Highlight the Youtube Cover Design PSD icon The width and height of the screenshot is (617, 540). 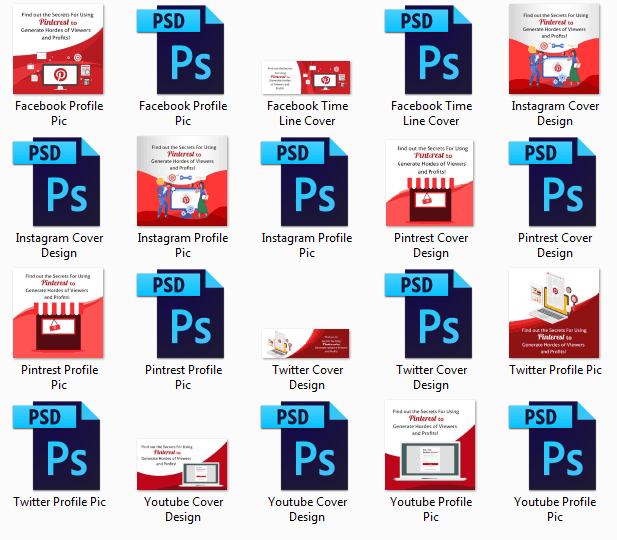[x=305, y=446]
